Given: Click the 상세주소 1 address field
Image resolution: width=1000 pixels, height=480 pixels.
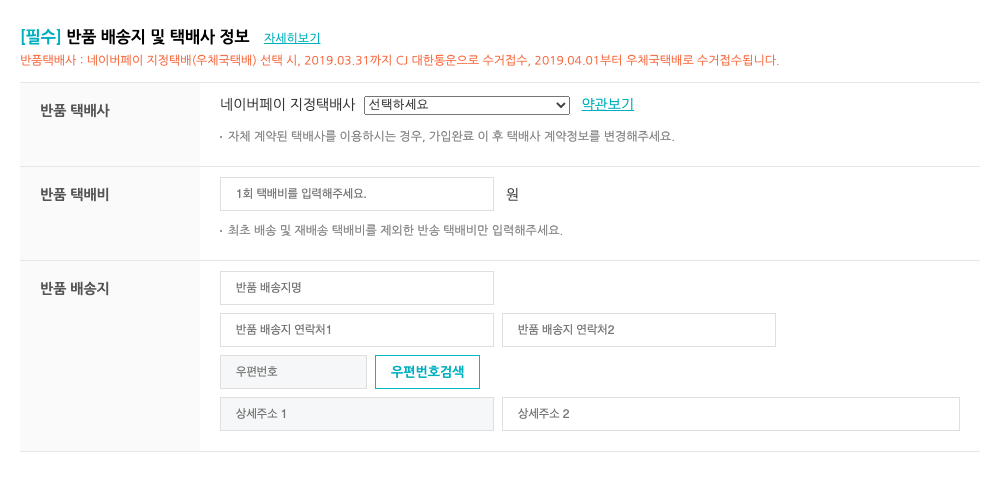Looking at the screenshot, I should pyautogui.click(x=357, y=414).
